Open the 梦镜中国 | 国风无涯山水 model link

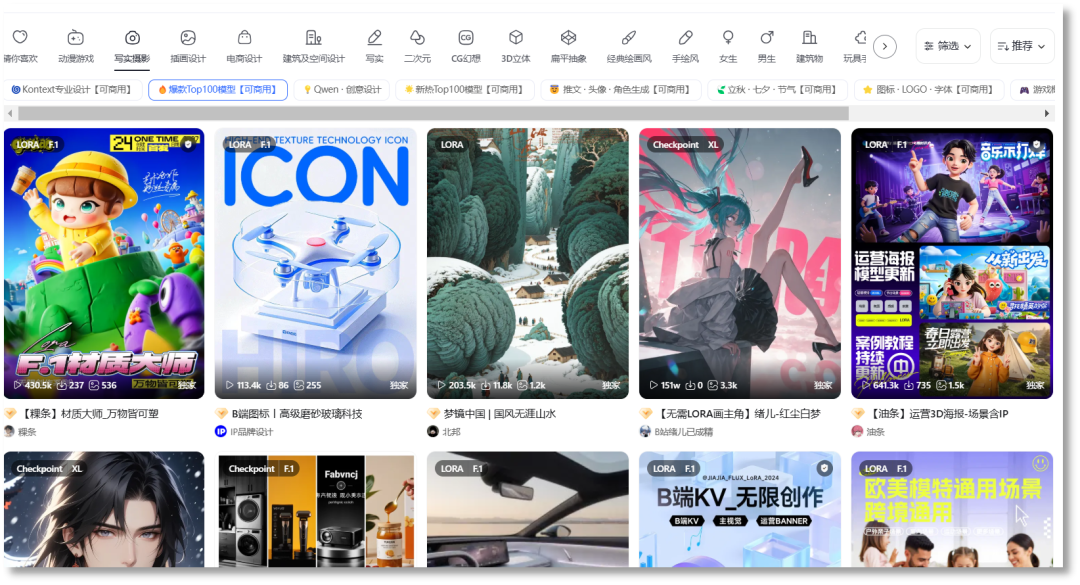(500, 413)
